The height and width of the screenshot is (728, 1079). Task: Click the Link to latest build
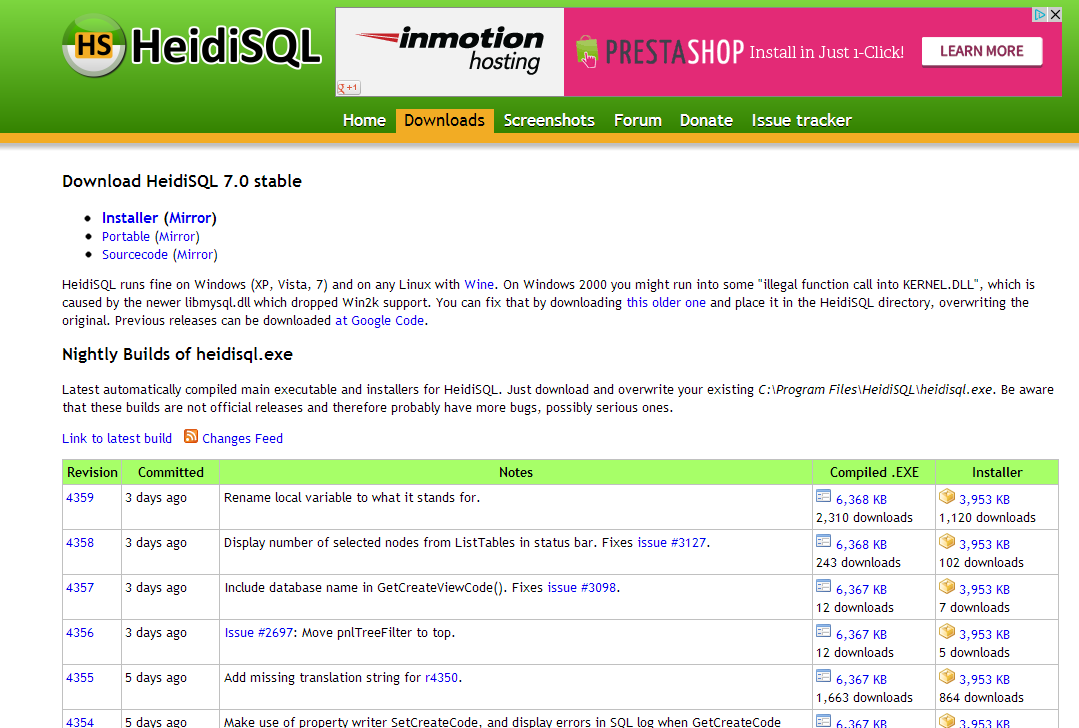117,438
